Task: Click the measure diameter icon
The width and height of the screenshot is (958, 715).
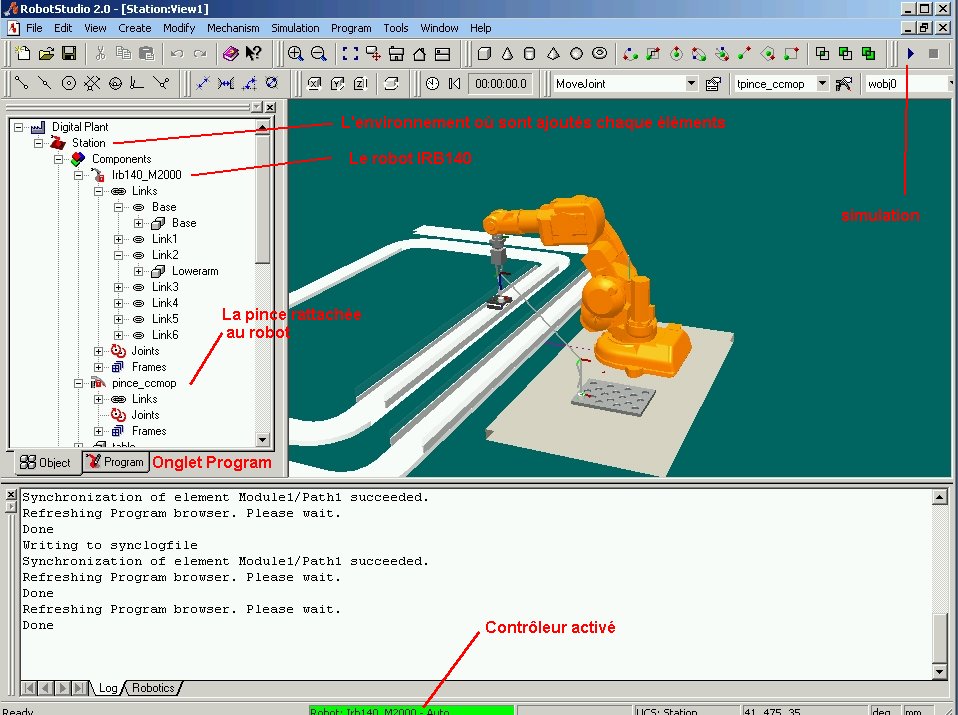Action: click(x=272, y=83)
